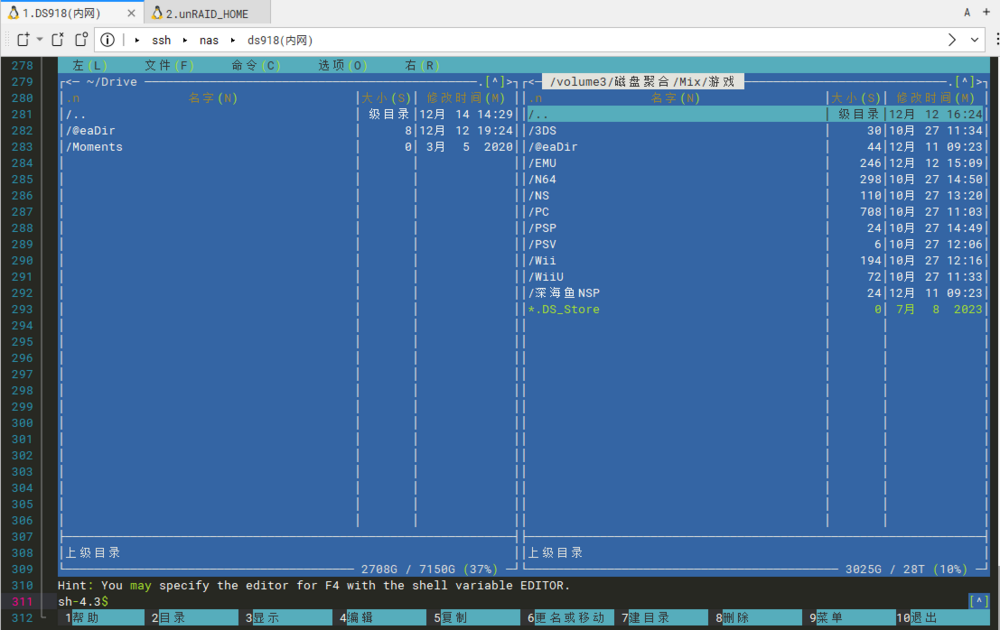Open the 选项(O) menu
This screenshot has width=1000, height=630.
click(x=342, y=65)
